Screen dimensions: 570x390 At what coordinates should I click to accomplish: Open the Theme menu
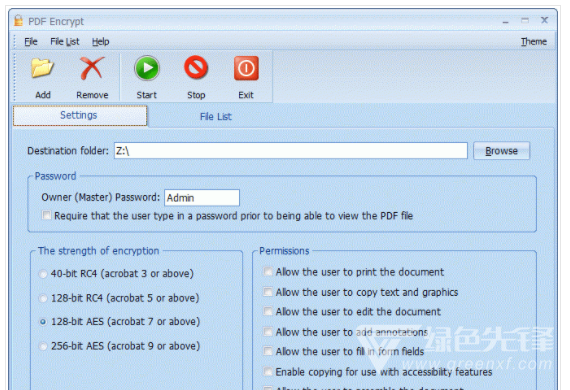click(534, 41)
